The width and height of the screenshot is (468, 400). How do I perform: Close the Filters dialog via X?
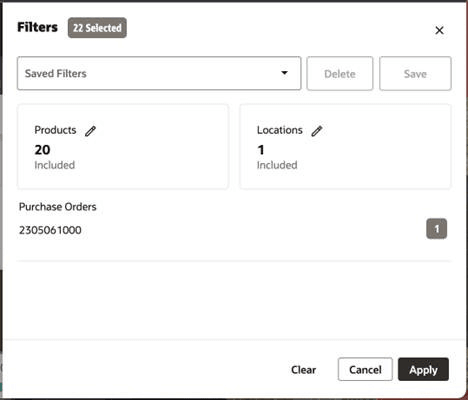(x=439, y=30)
